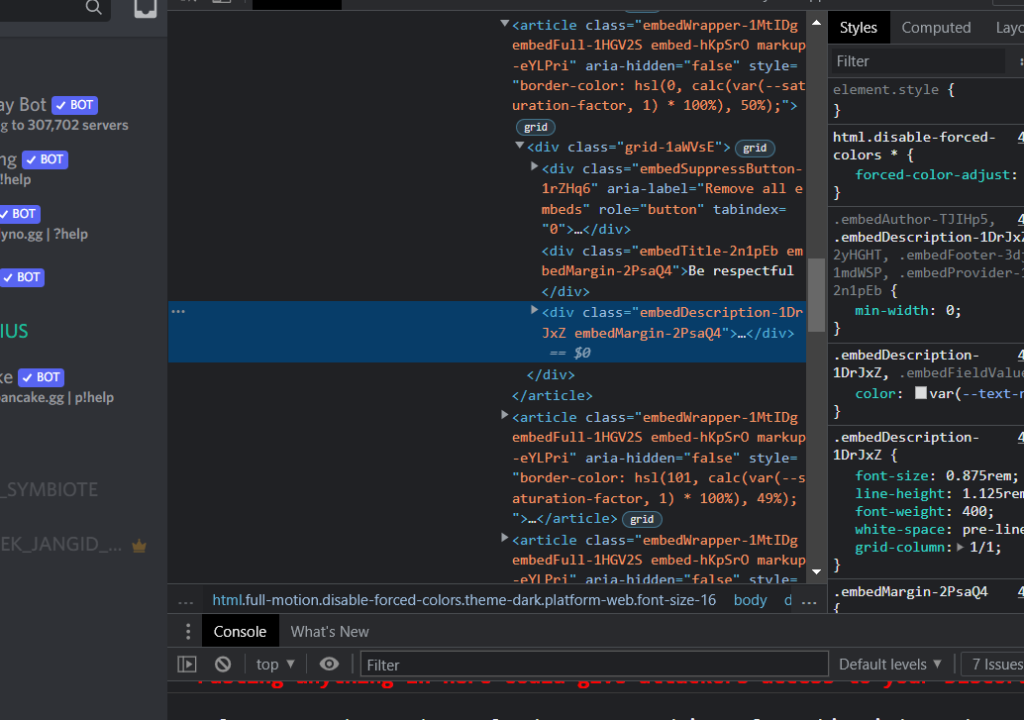1024x720 pixels.
Task: Click the BOT badge above yno.gg
Action: [x=20, y=214]
